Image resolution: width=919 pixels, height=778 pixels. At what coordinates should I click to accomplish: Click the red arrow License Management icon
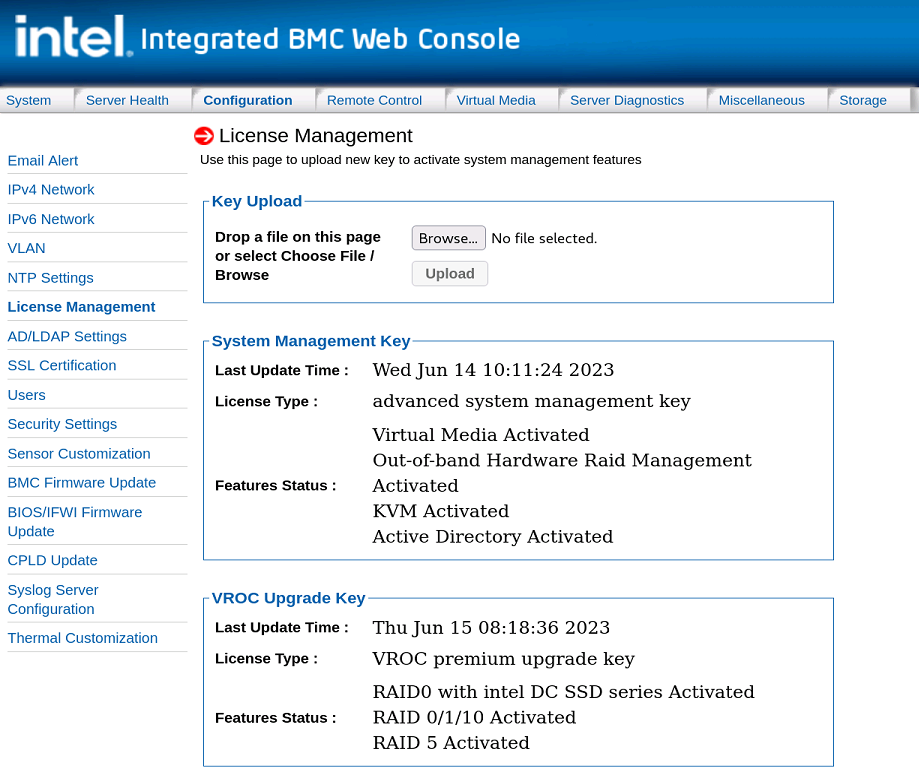204,136
